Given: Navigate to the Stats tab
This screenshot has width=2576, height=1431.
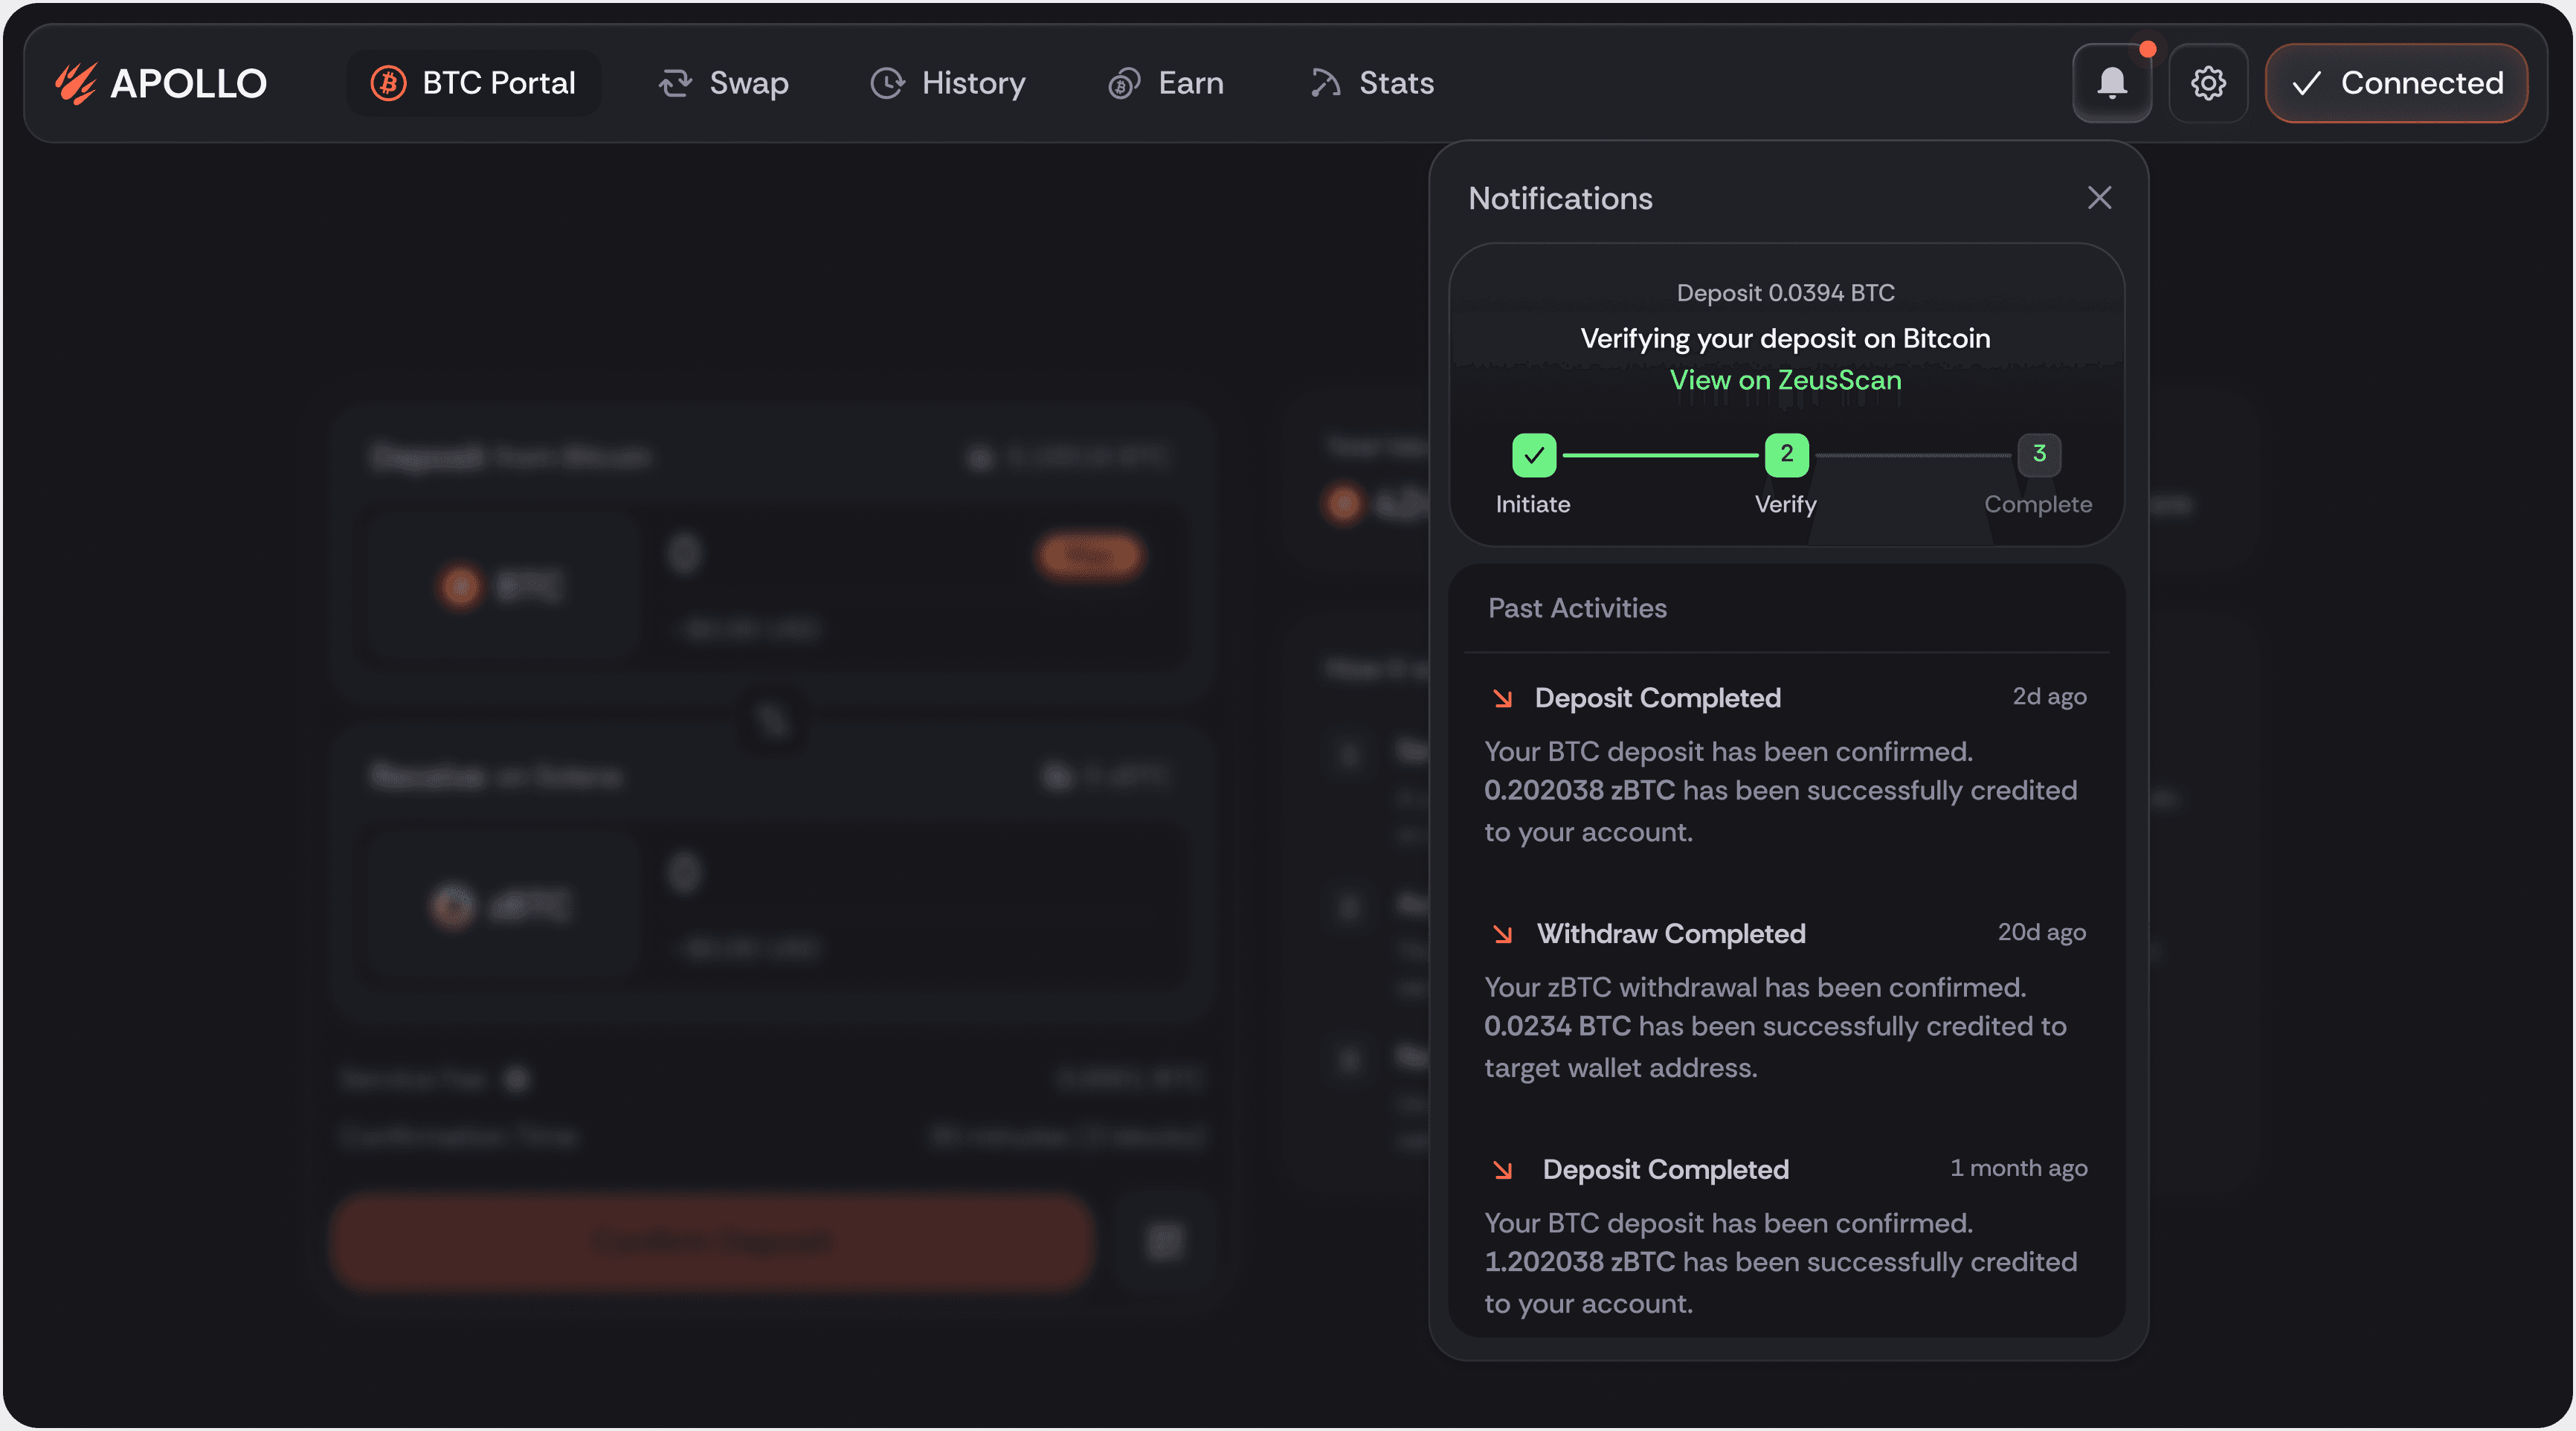Looking at the screenshot, I should click(x=1372, y=83).
